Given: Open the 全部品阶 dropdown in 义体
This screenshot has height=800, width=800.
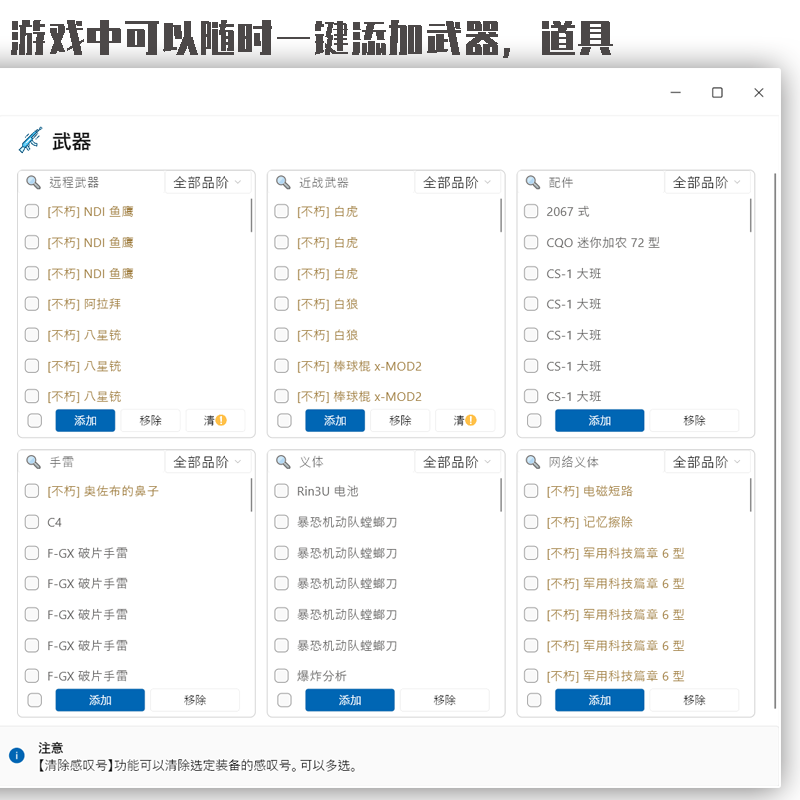Looking at the screenshot, I should click(458, 462).
